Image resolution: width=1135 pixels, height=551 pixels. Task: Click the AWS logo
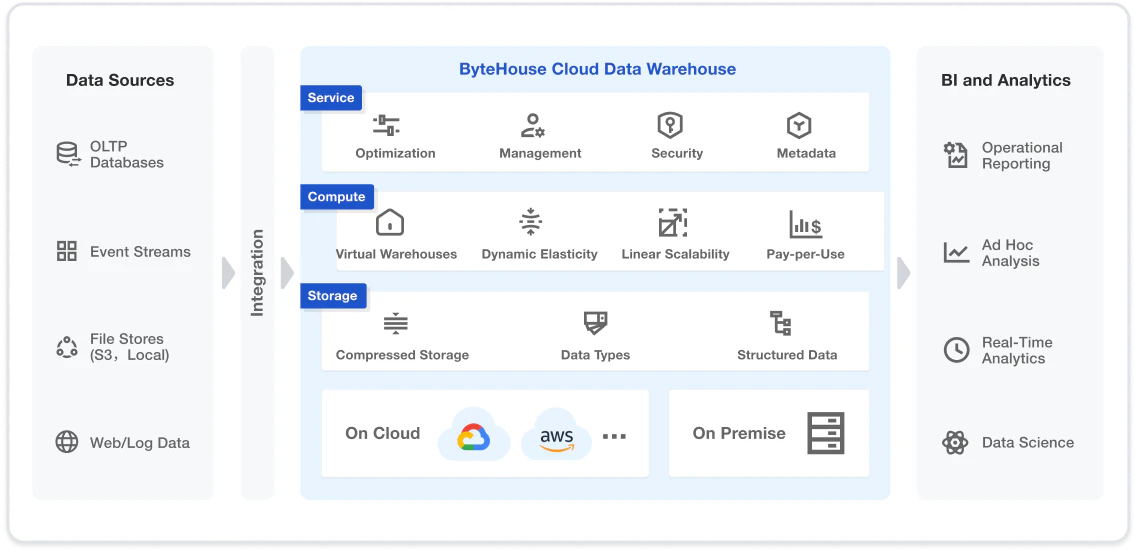pos(557,439)
